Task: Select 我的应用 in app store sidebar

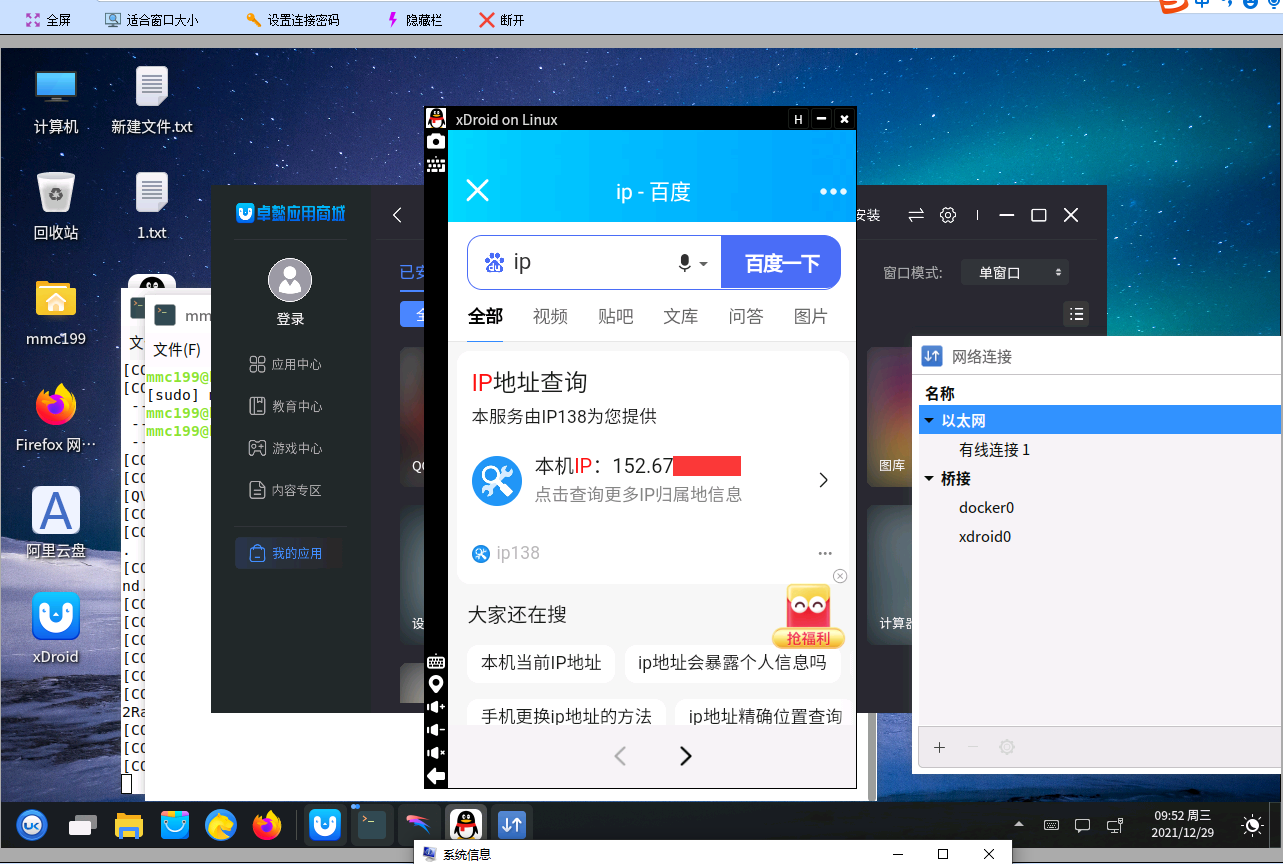Action: [289, 553]
